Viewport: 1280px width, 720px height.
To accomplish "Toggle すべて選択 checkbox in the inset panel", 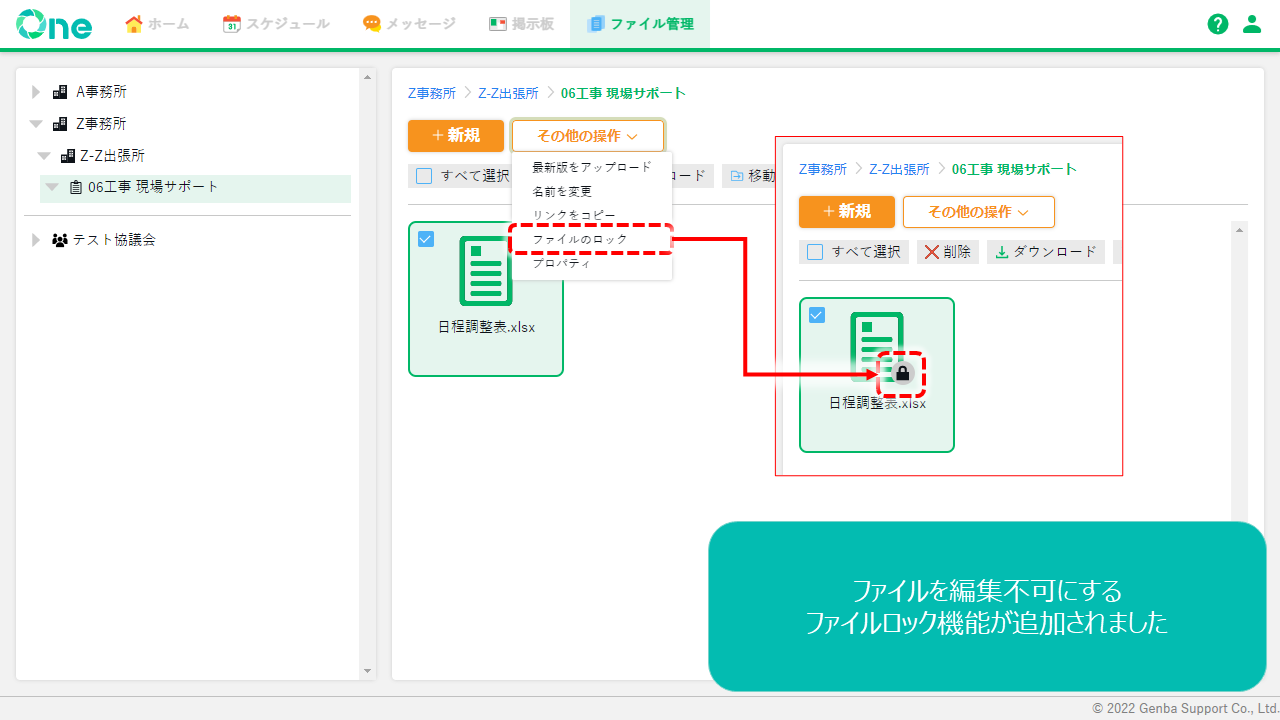I will tap(815, 252).
